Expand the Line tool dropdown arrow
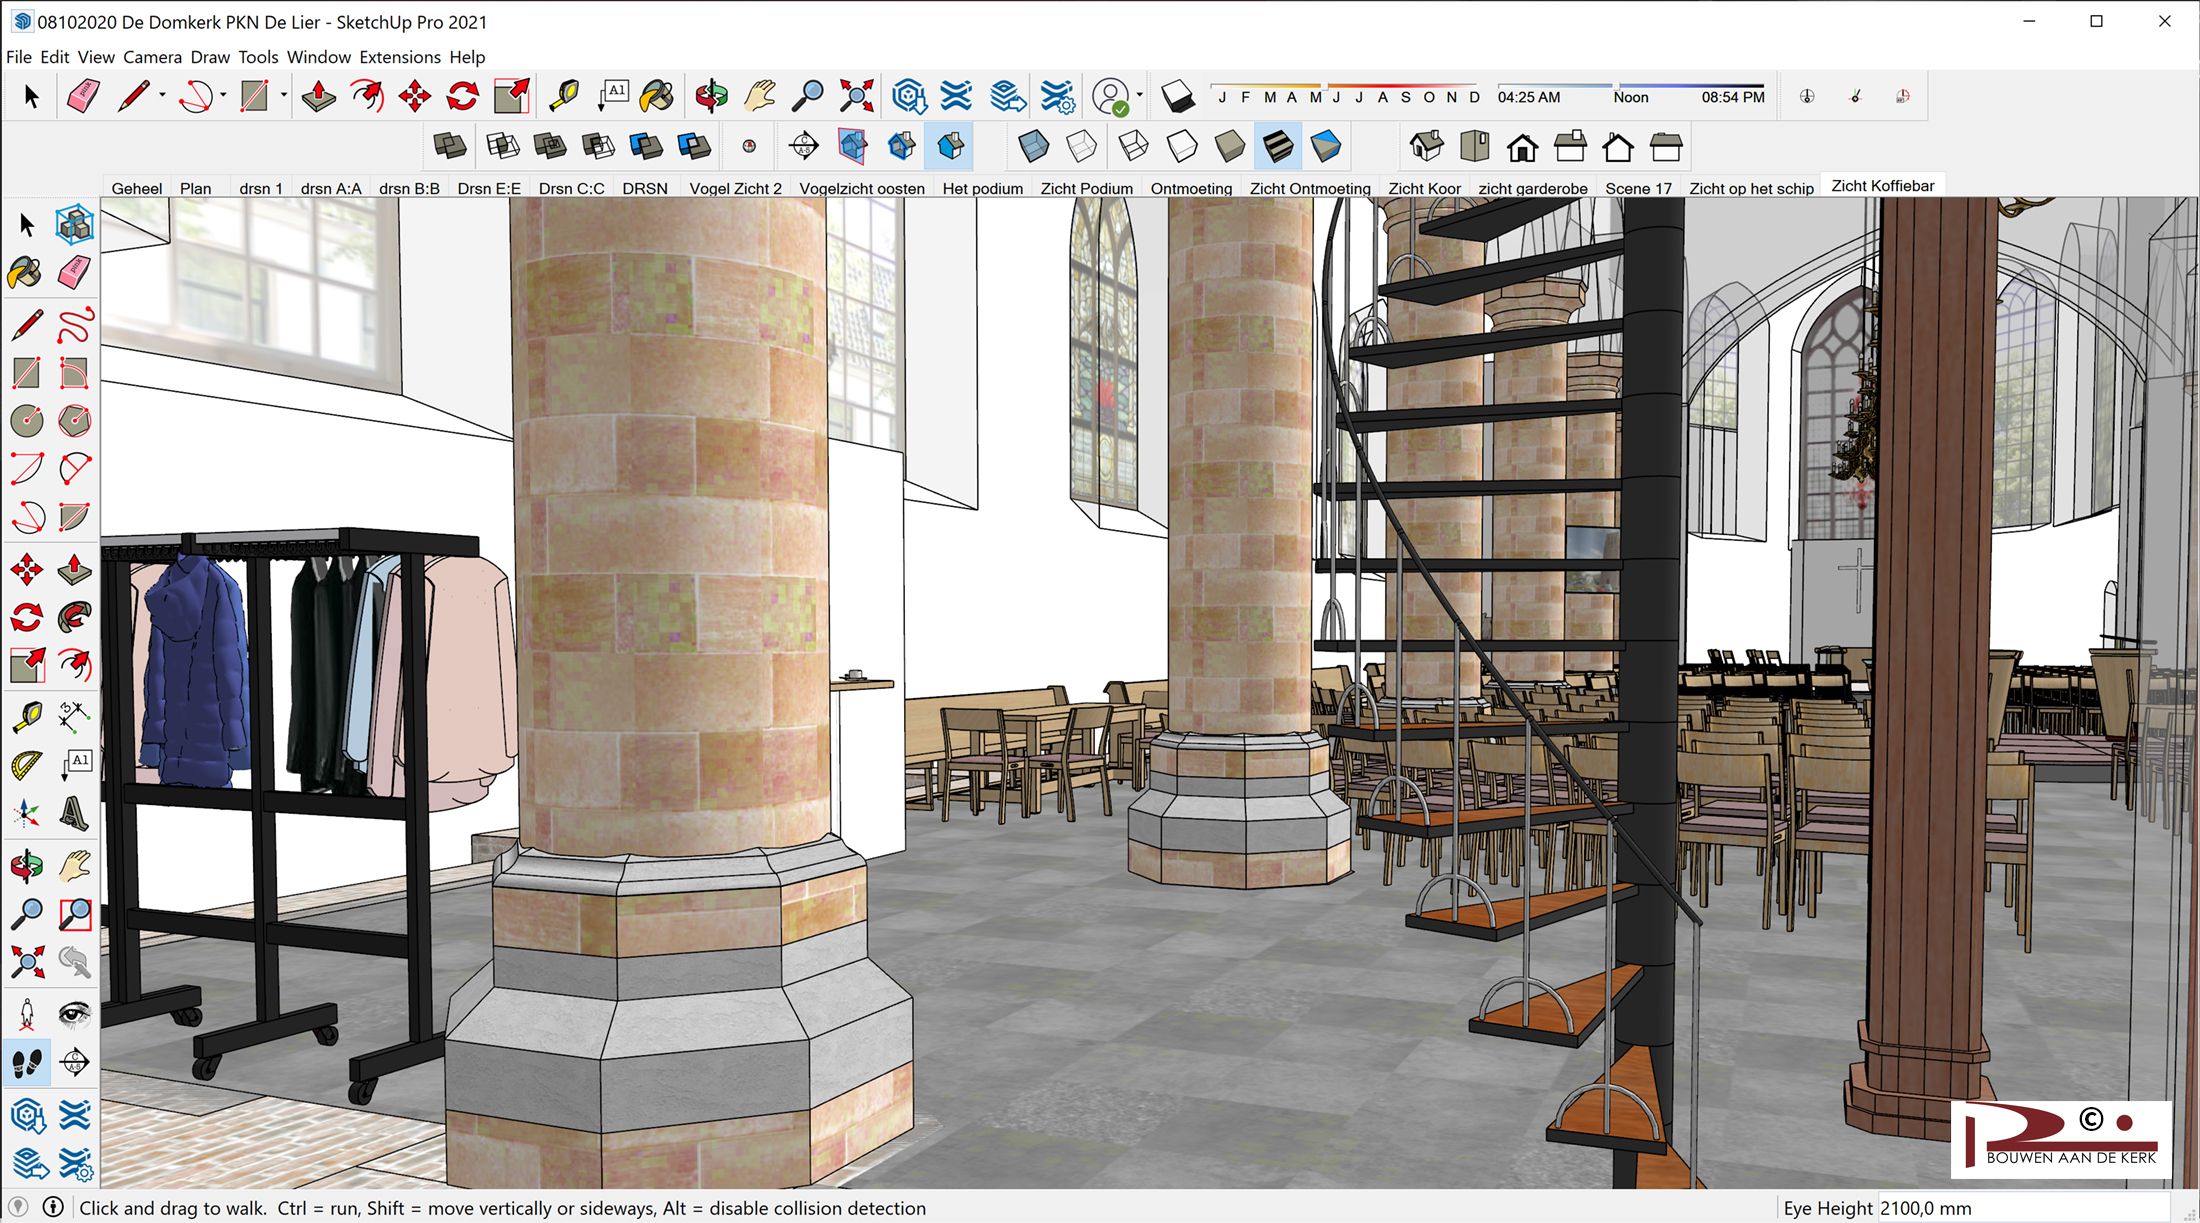 tap(162, 96)
